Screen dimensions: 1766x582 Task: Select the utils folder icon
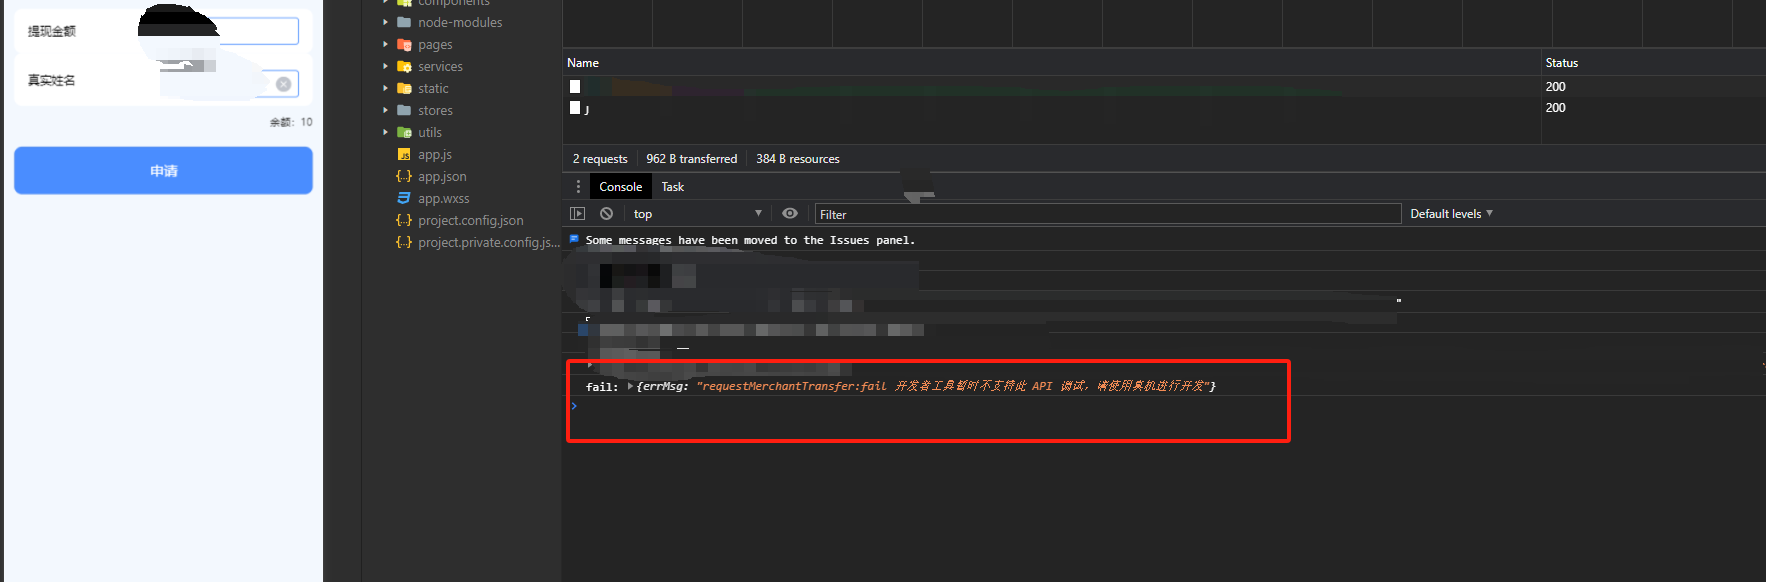coord(404,132)
